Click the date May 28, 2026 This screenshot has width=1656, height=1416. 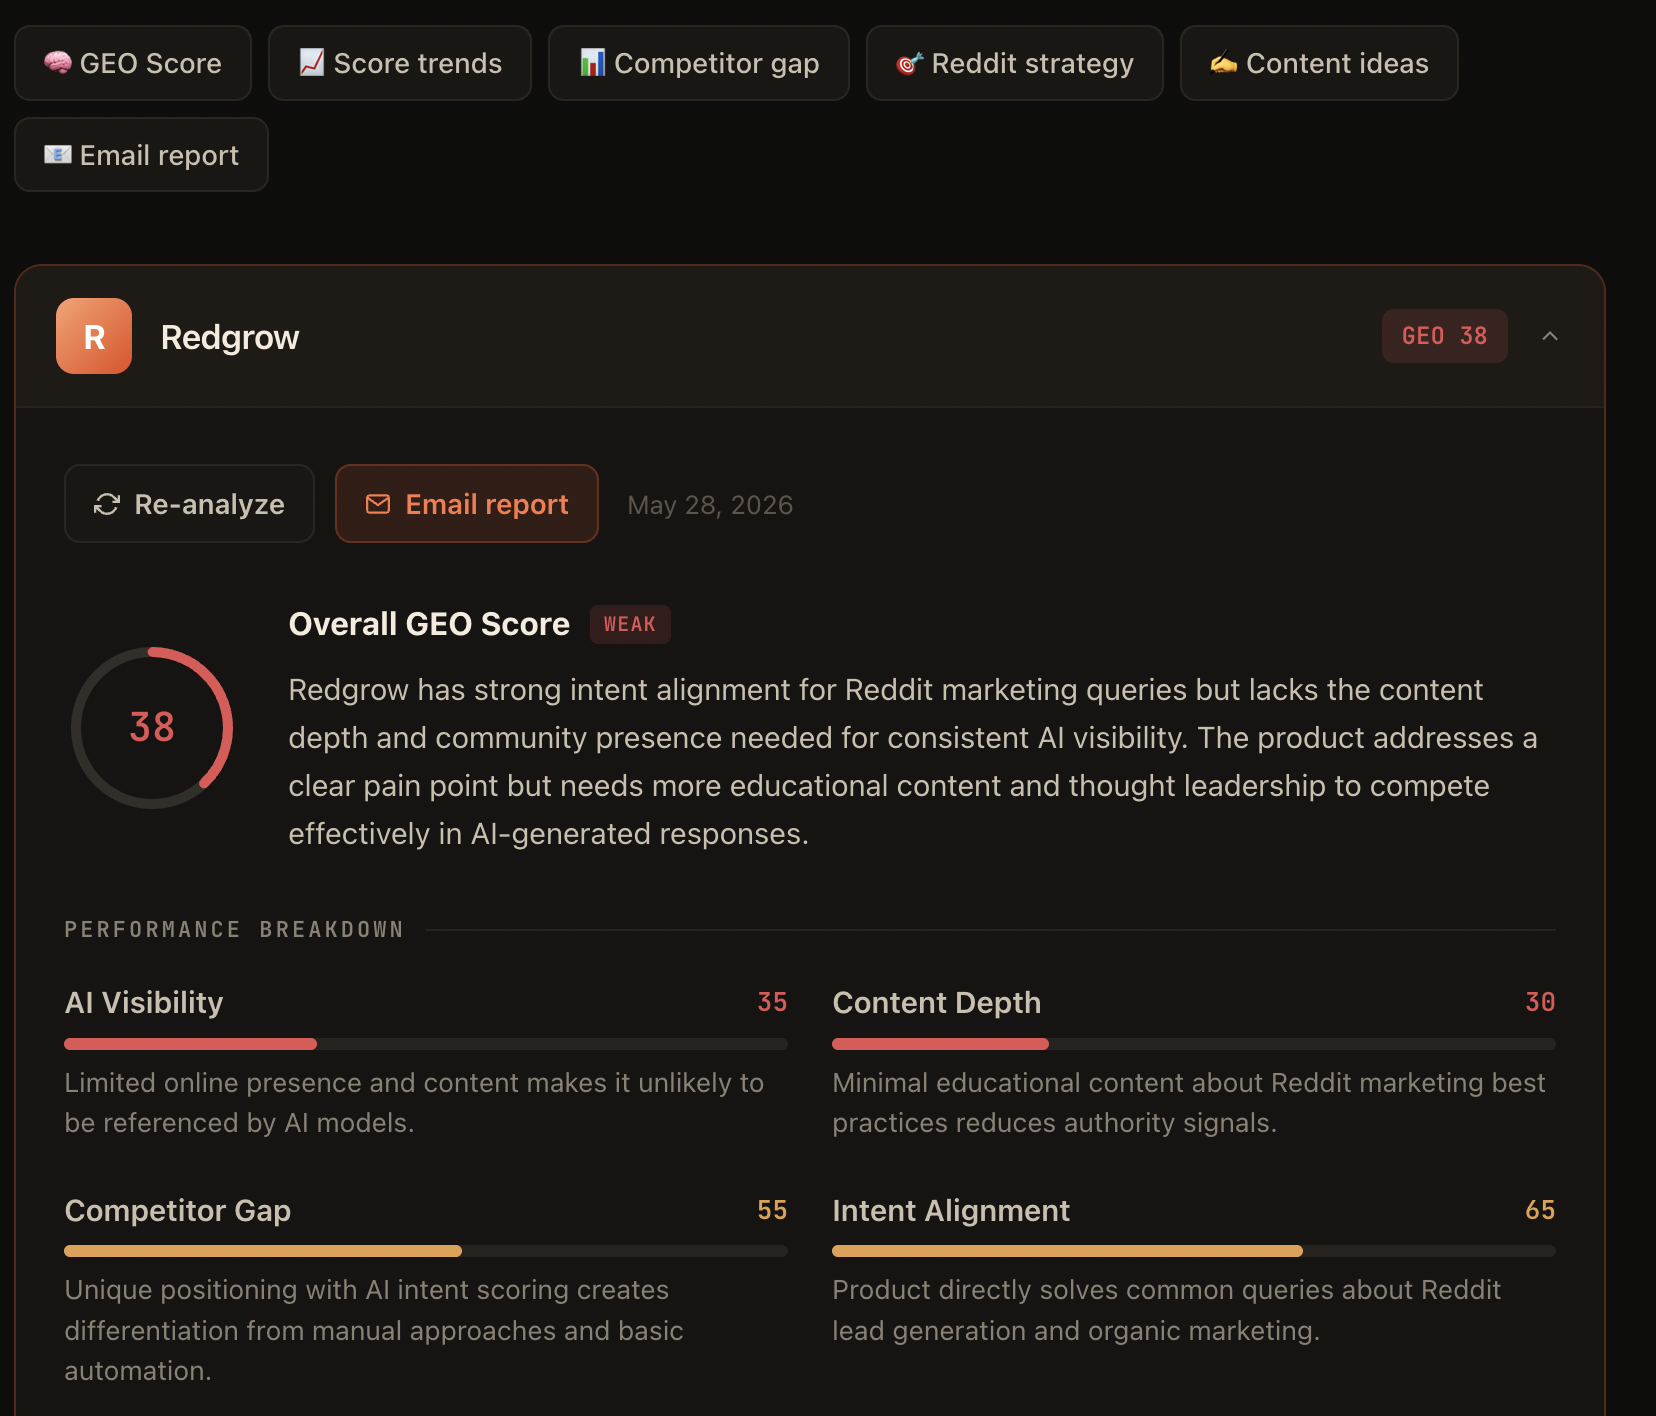710,505
